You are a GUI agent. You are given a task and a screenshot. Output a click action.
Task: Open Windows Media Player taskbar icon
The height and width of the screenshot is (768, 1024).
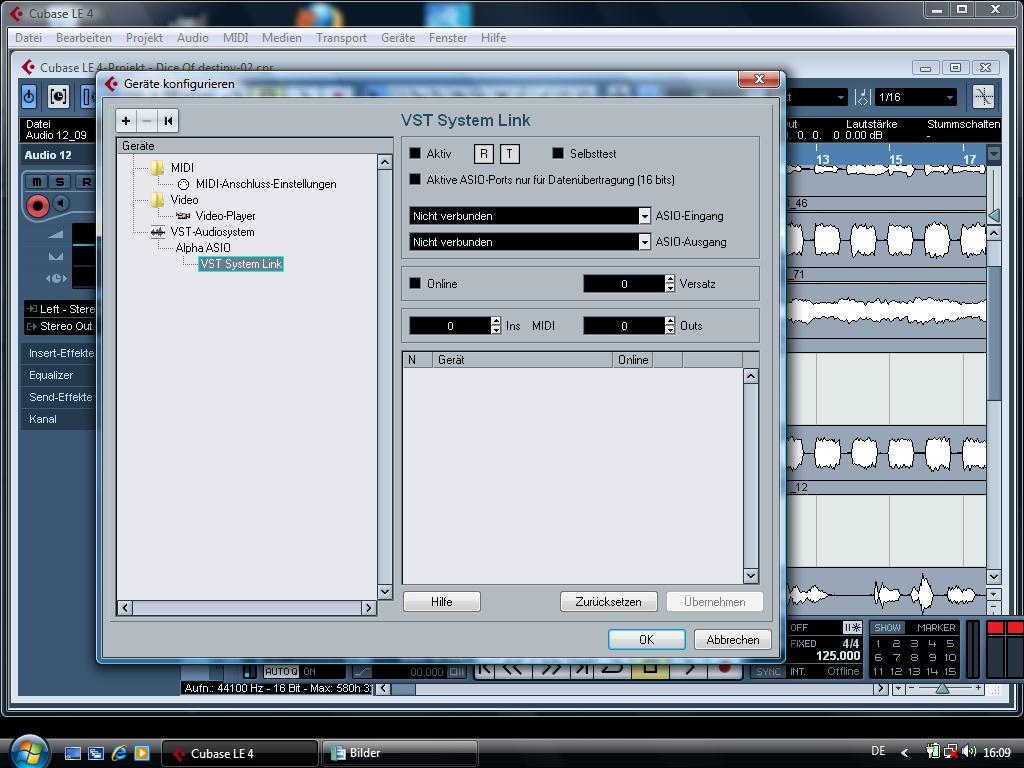click(x=142, y=753)
